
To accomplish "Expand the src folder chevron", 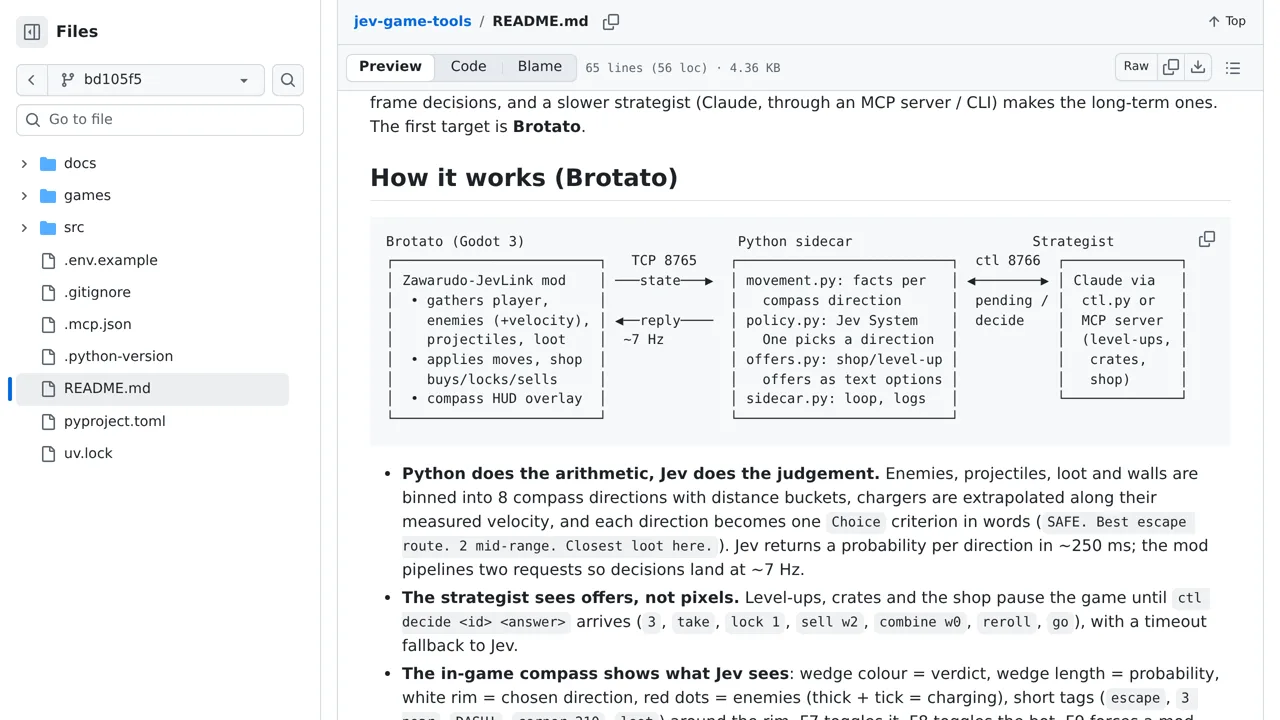I will [x=24, y=228].
